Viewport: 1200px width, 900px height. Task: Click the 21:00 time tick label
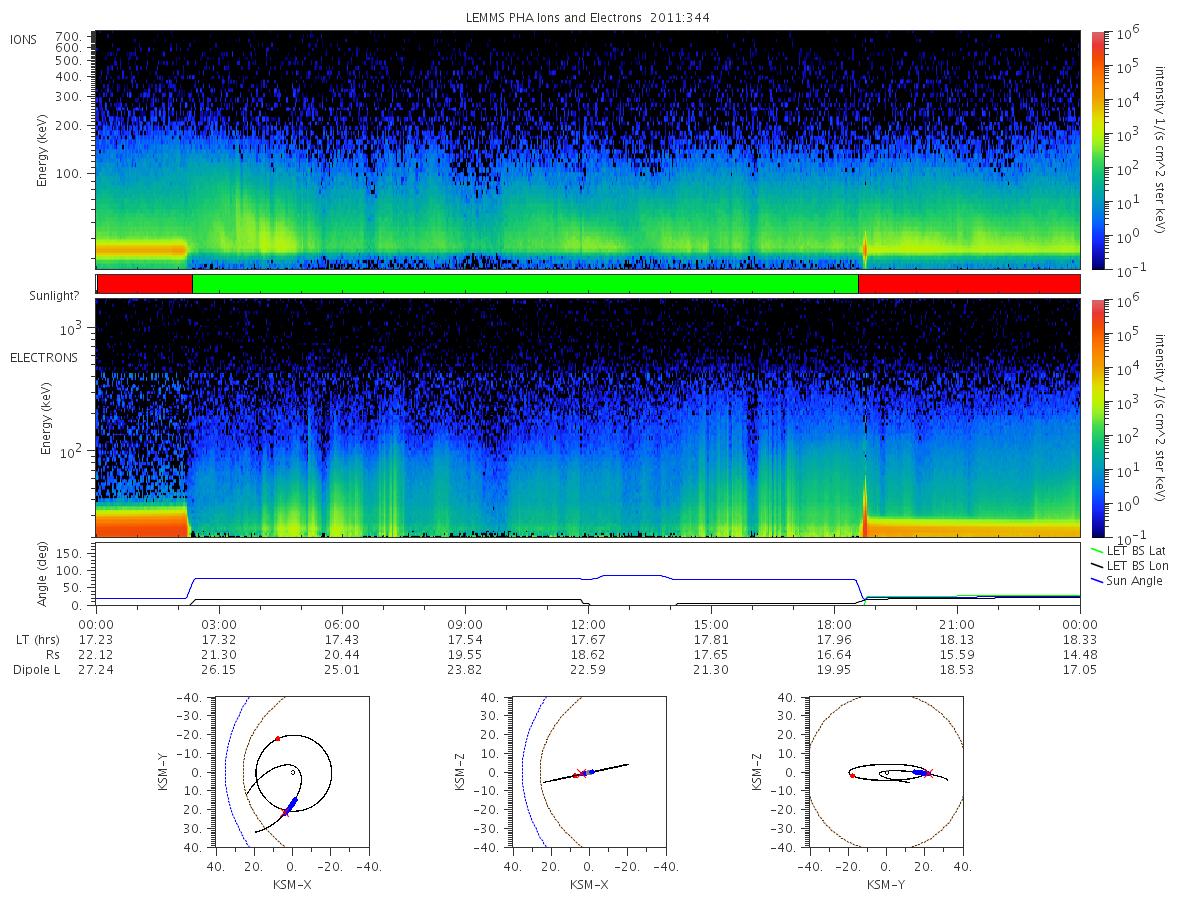coord(956,623)
